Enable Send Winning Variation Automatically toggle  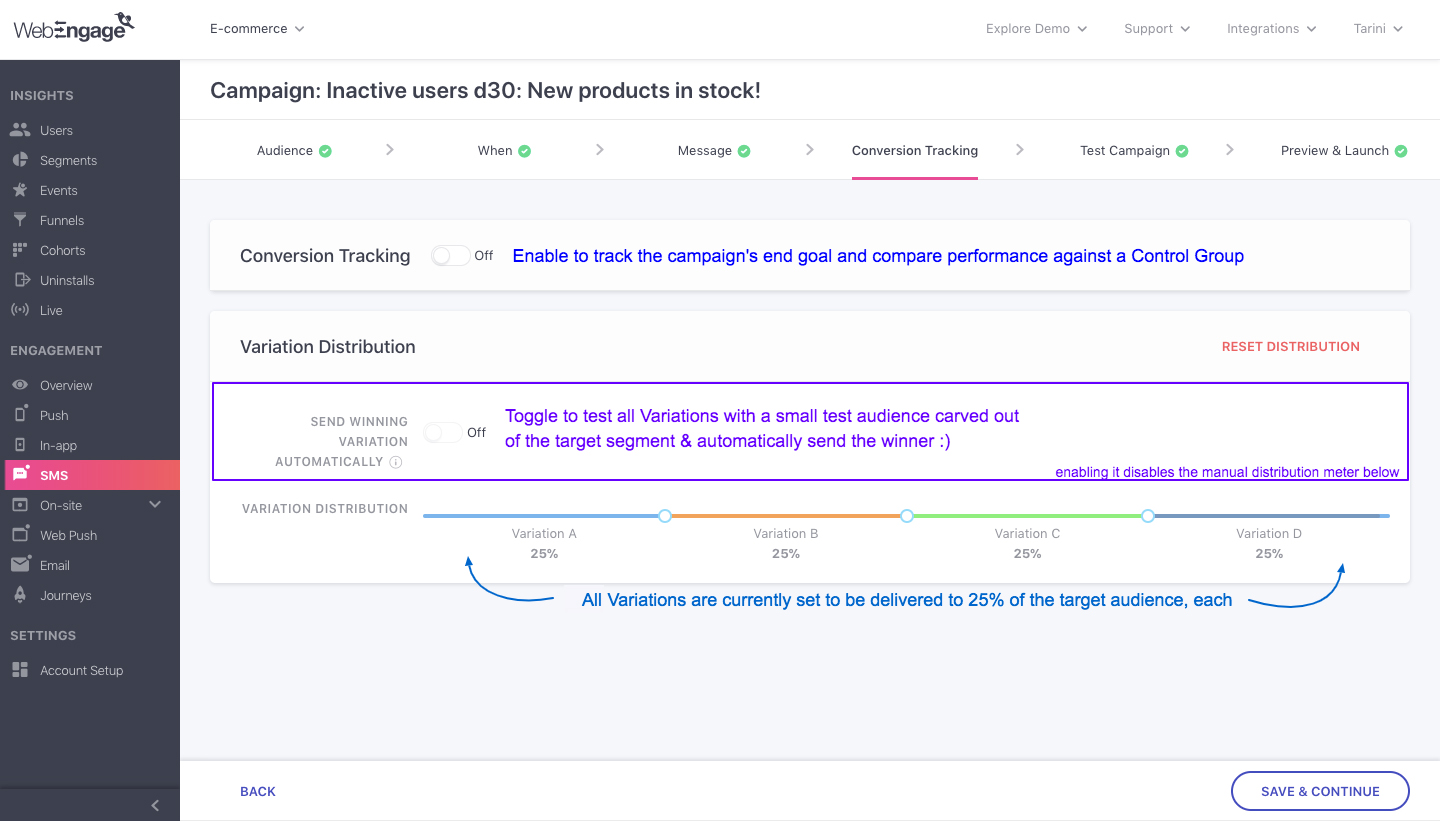[x=443, y=432]
